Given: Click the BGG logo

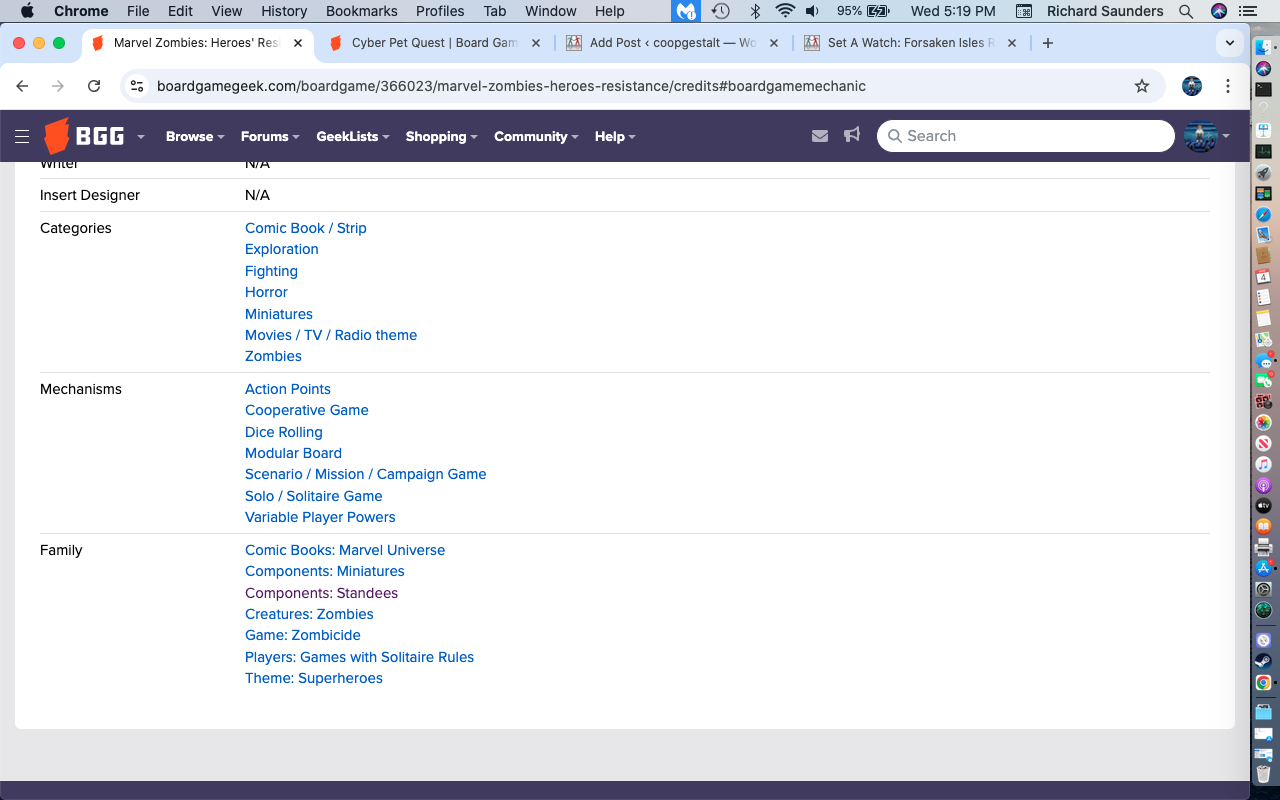Looking at the screenshot, I should point(85,137).
